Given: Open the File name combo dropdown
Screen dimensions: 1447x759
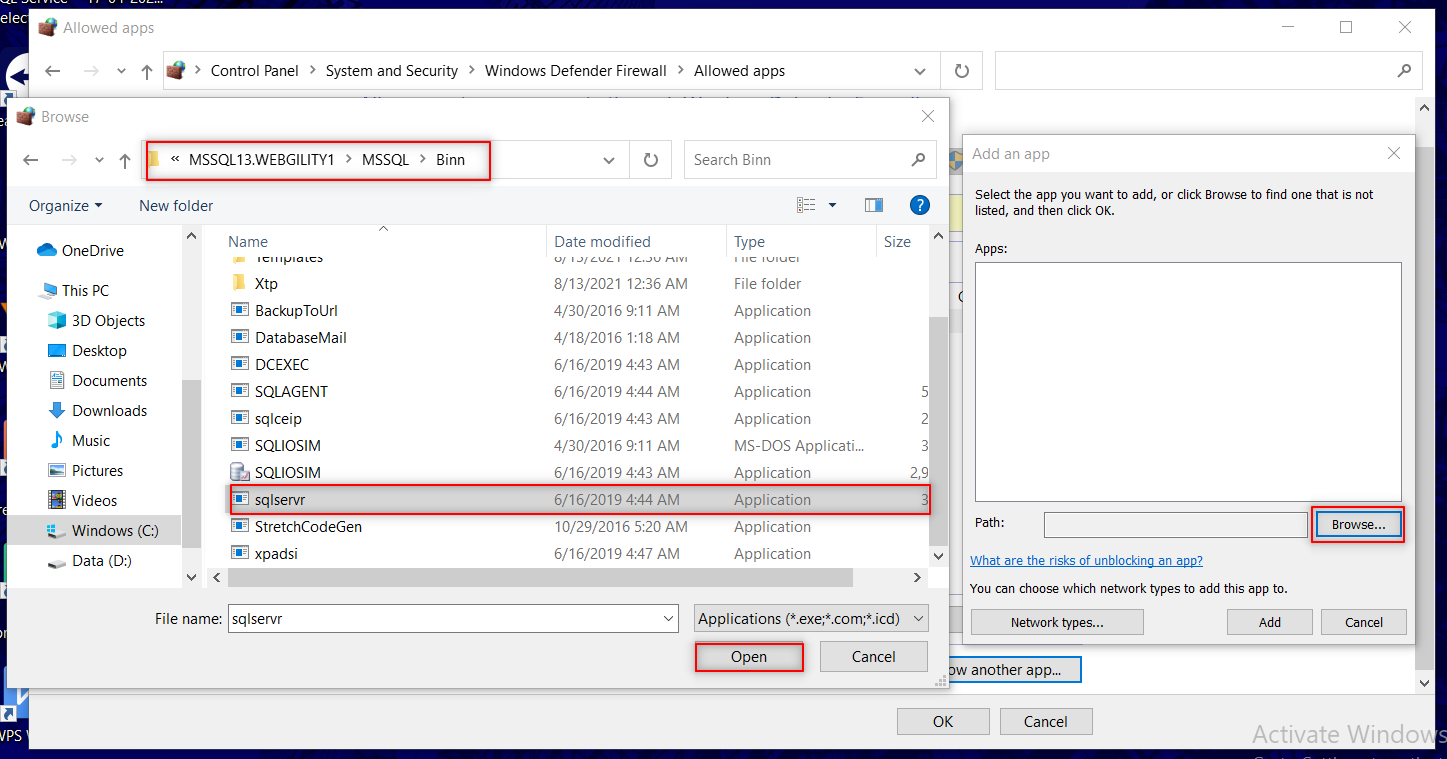Looking at the screenshot, I should coord(669,619).
